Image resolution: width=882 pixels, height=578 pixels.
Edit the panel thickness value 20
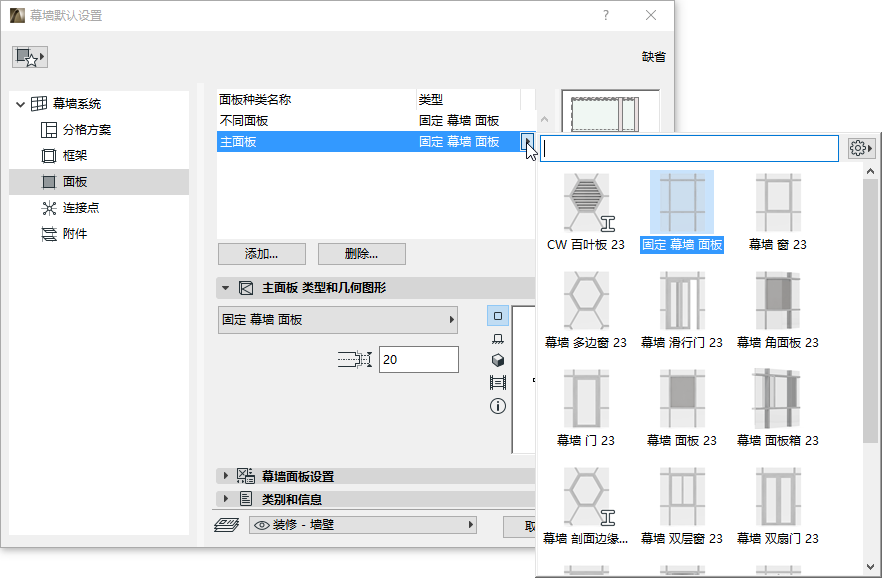tap(418, 359)
